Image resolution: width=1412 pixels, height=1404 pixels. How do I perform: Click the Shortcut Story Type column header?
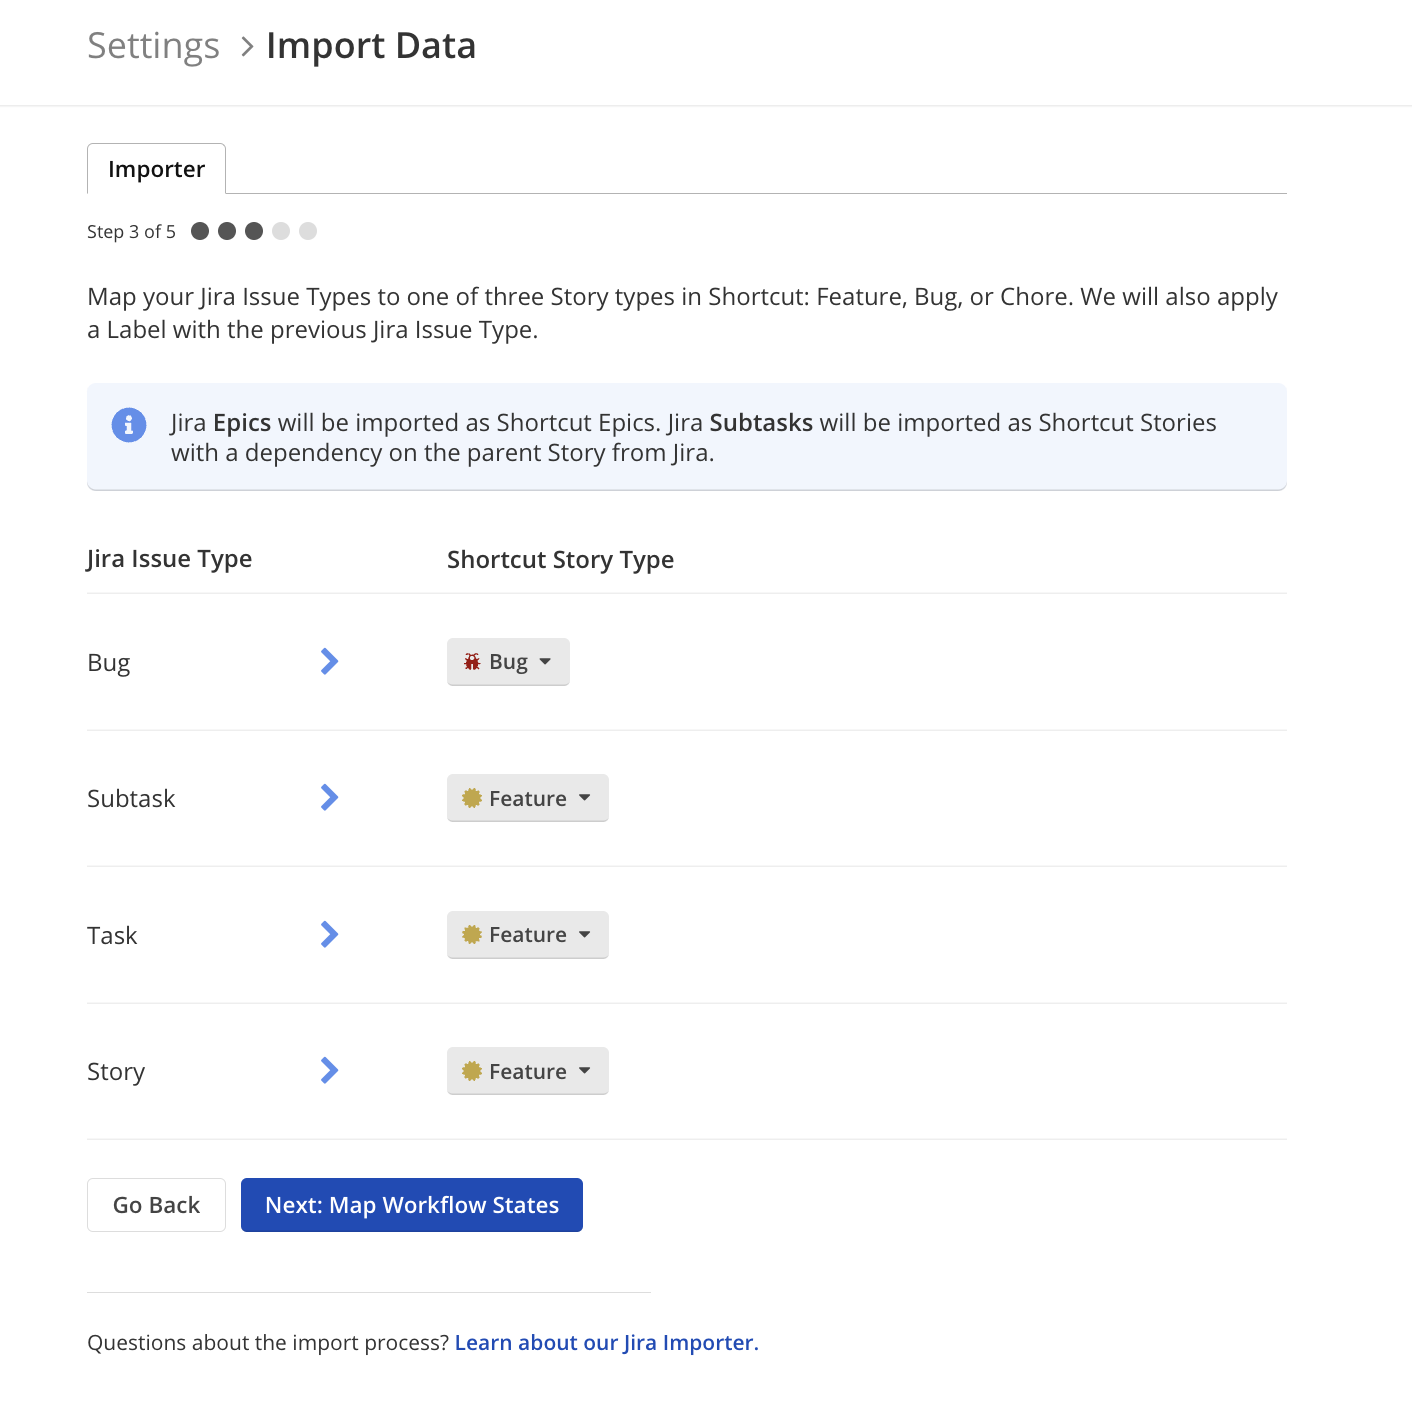(x=560, y=560)
